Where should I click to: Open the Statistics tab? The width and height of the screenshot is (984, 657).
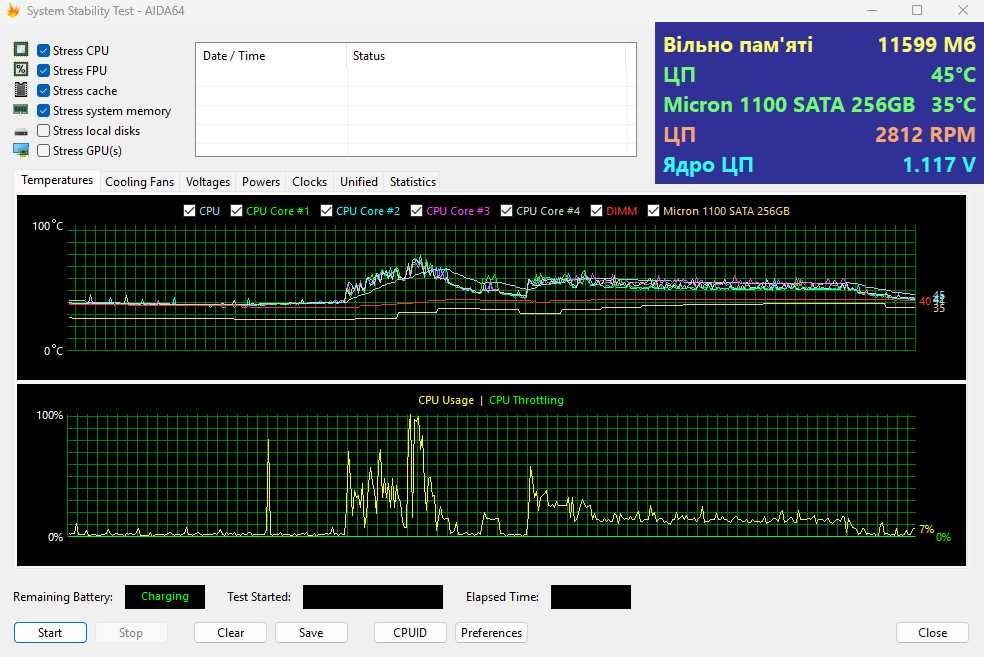412,182
